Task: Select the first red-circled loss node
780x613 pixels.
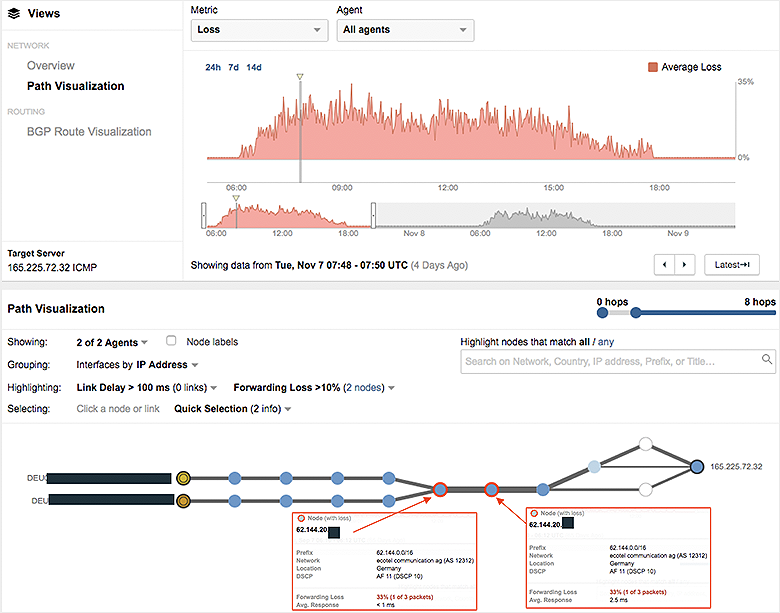Action: (x=439, y=489)
